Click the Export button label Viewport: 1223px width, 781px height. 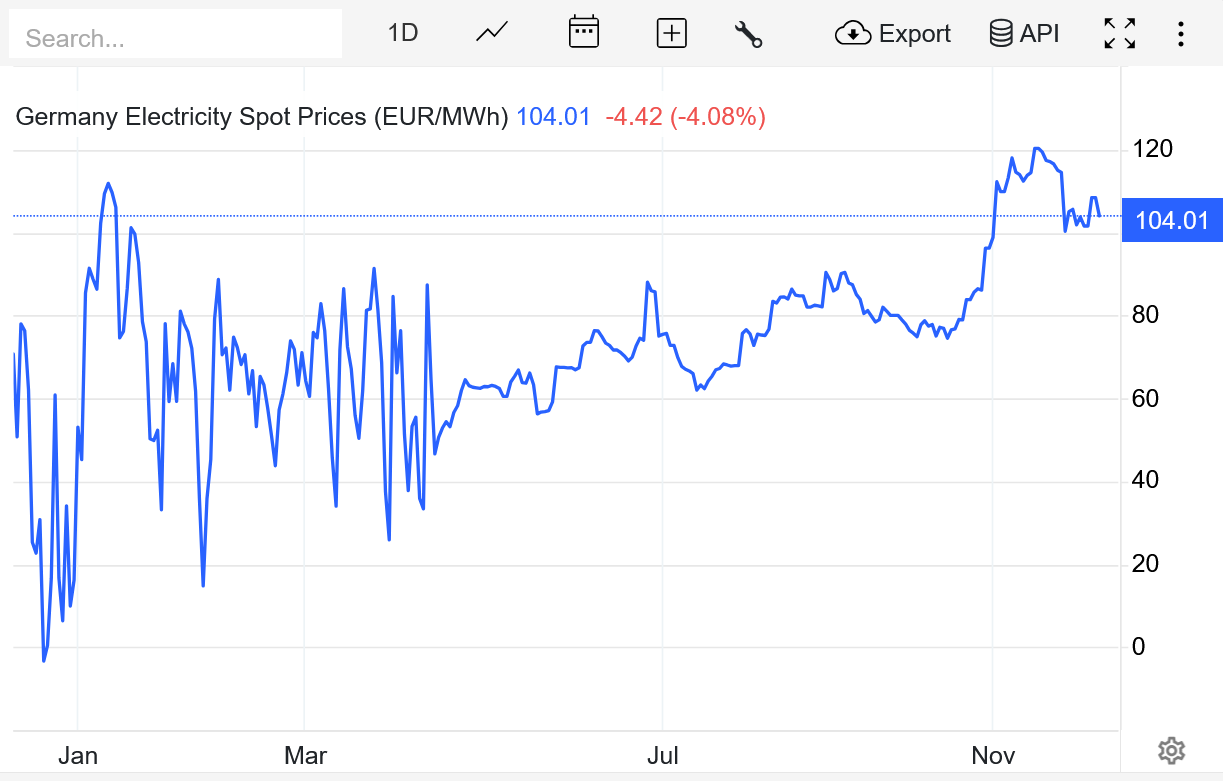tap(914, 33)
